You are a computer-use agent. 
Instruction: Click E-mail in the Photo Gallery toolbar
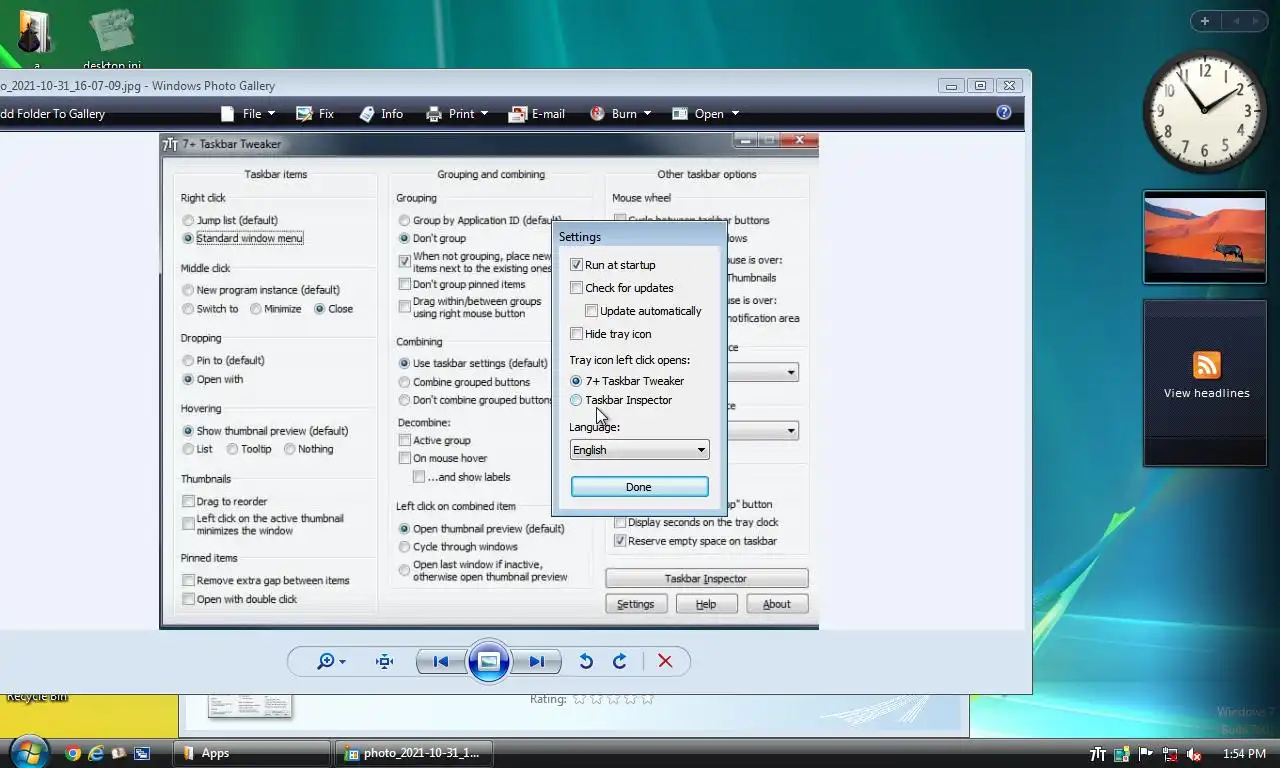(537, 114)
